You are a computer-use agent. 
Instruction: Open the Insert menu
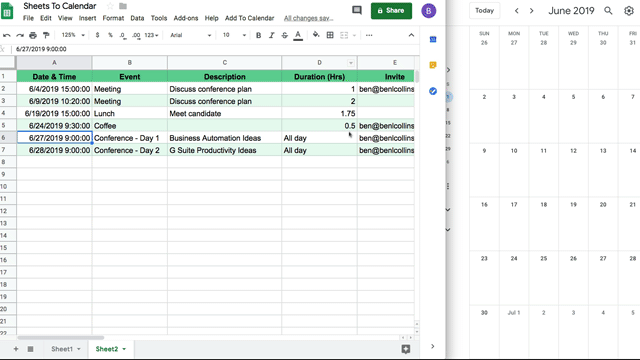[x=87, y=18]
